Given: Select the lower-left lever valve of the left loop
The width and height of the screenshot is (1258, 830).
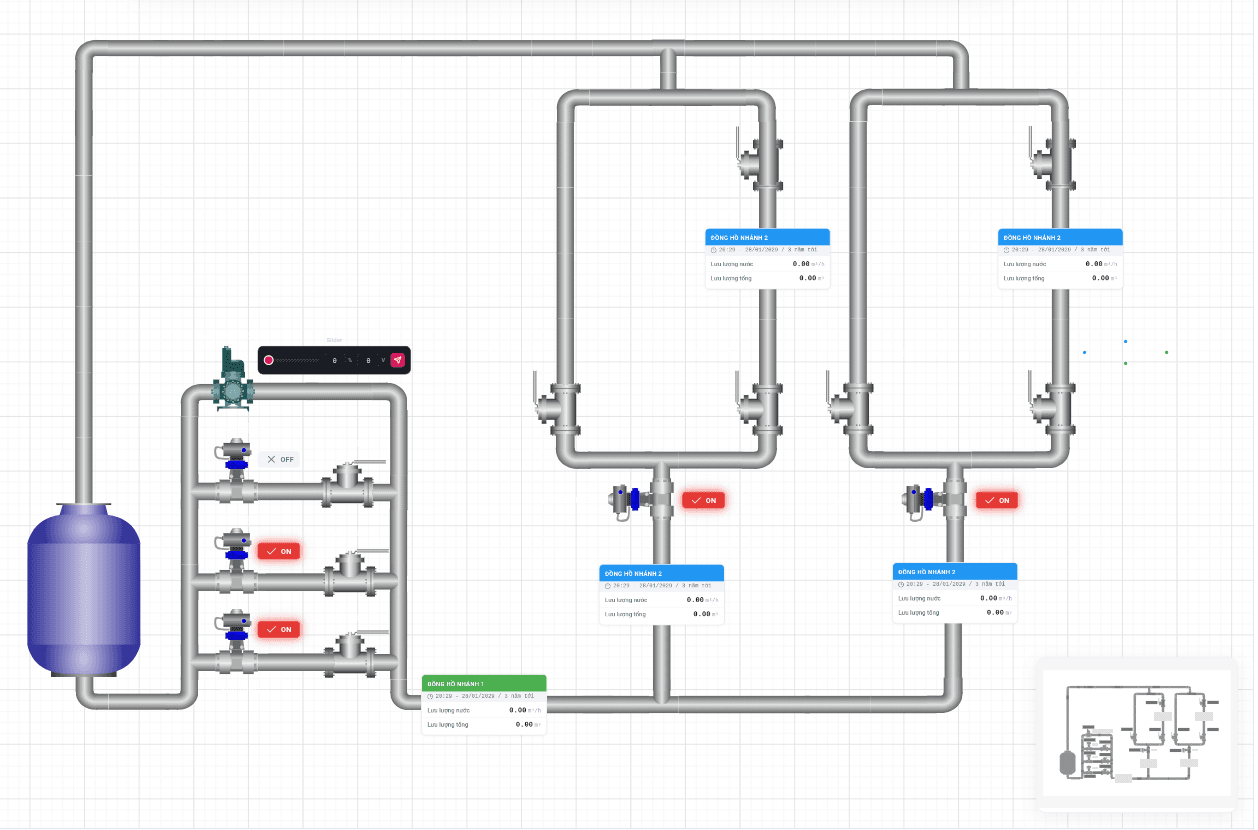Looking at the screenshot, I should pyautogui.click(x=557, y=402).
